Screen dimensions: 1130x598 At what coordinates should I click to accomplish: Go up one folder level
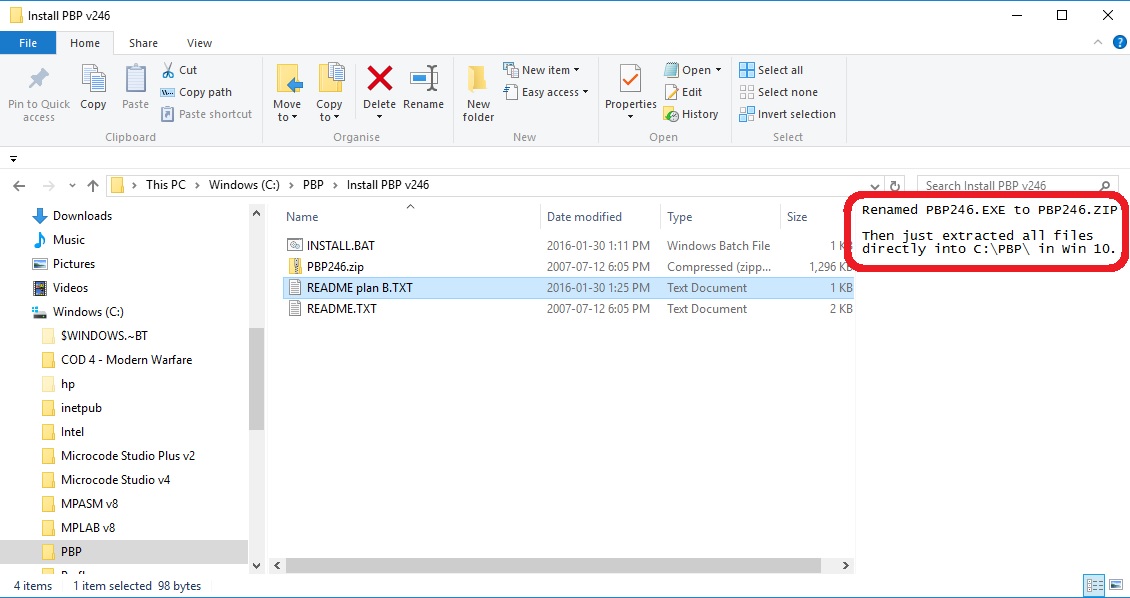(93, 186)
